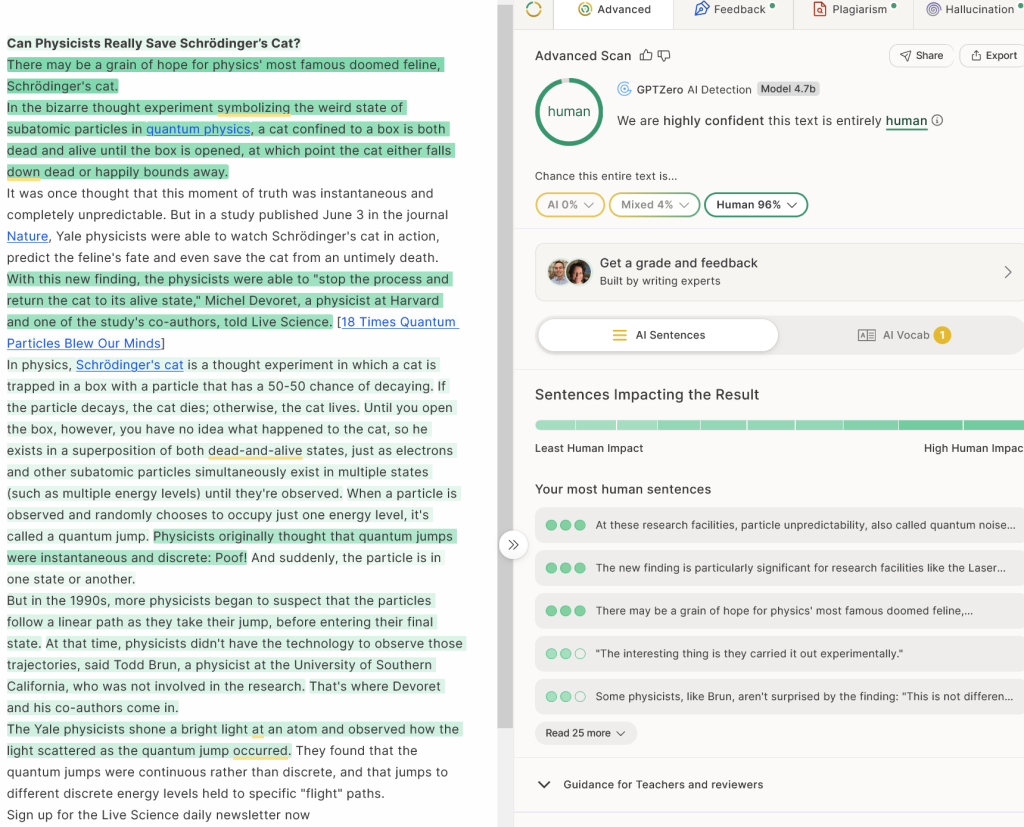
Task: Select sentence 'Some physicists, like Brun, aren't surprised'
Action: coord(779,696)
